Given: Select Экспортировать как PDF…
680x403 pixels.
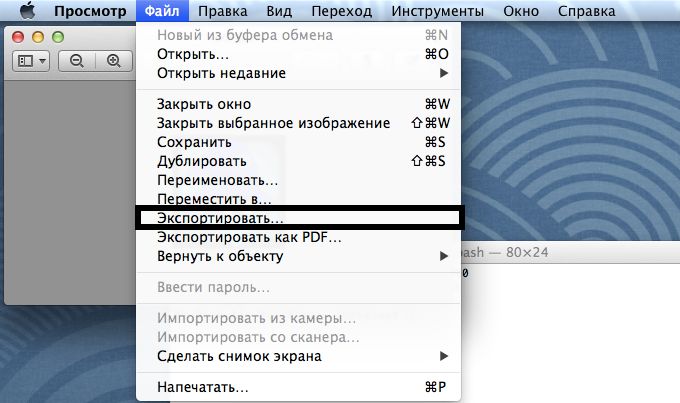Looking at the screenshot, I should tap(249, 237).
